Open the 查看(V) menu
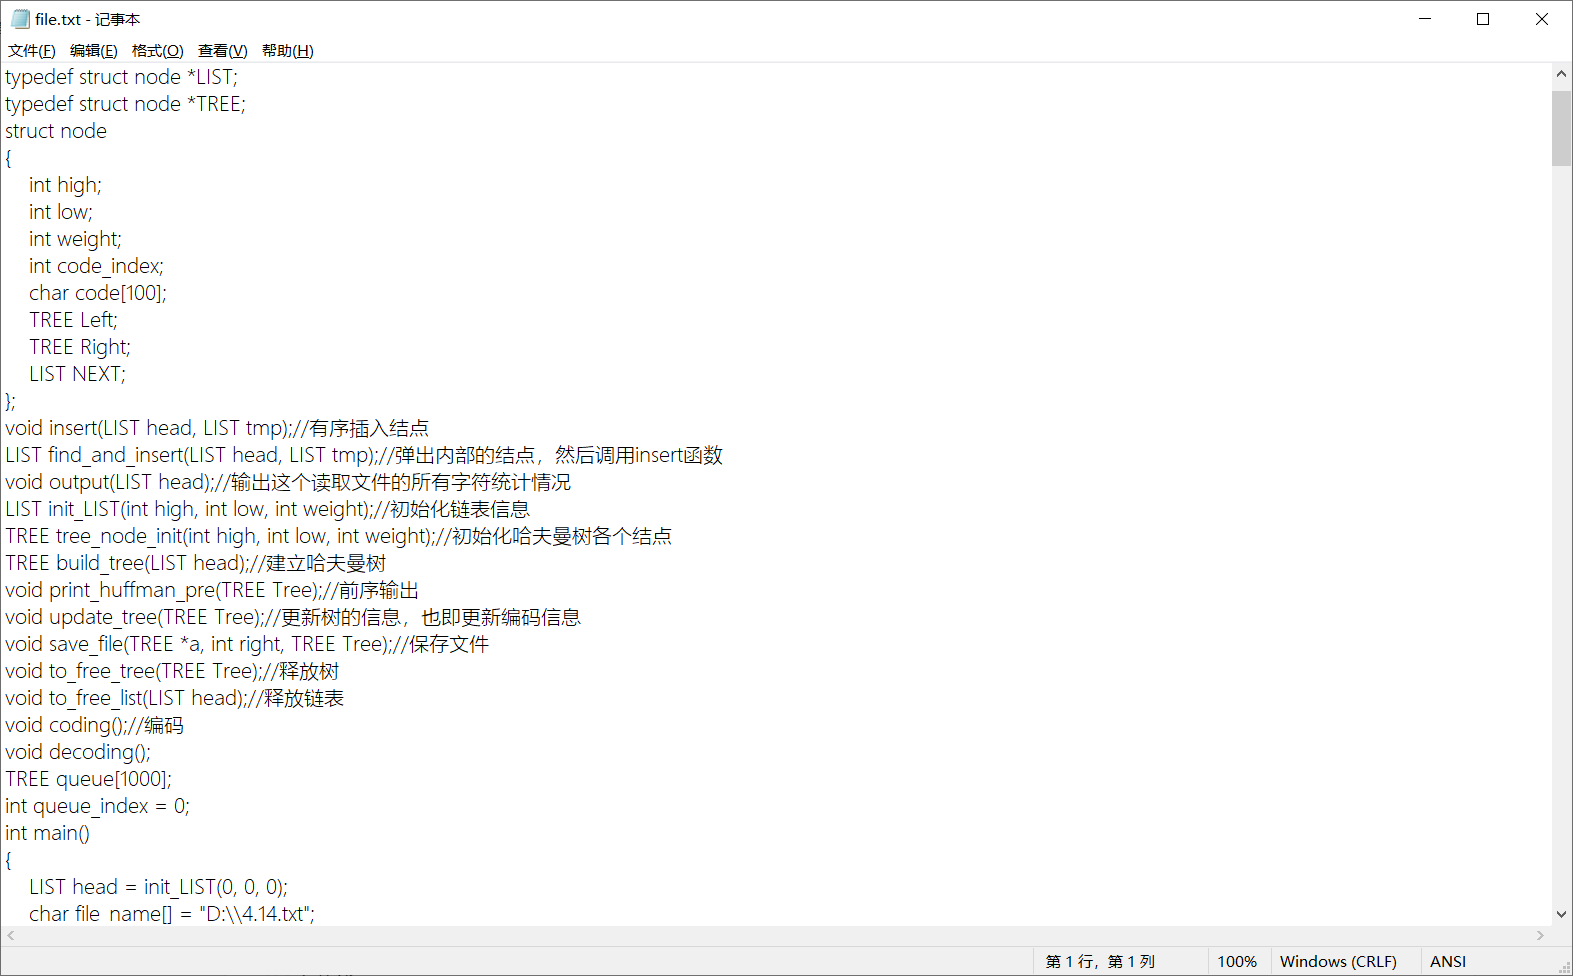Viewport: 1573px width, 976px height. pos(223,51)
